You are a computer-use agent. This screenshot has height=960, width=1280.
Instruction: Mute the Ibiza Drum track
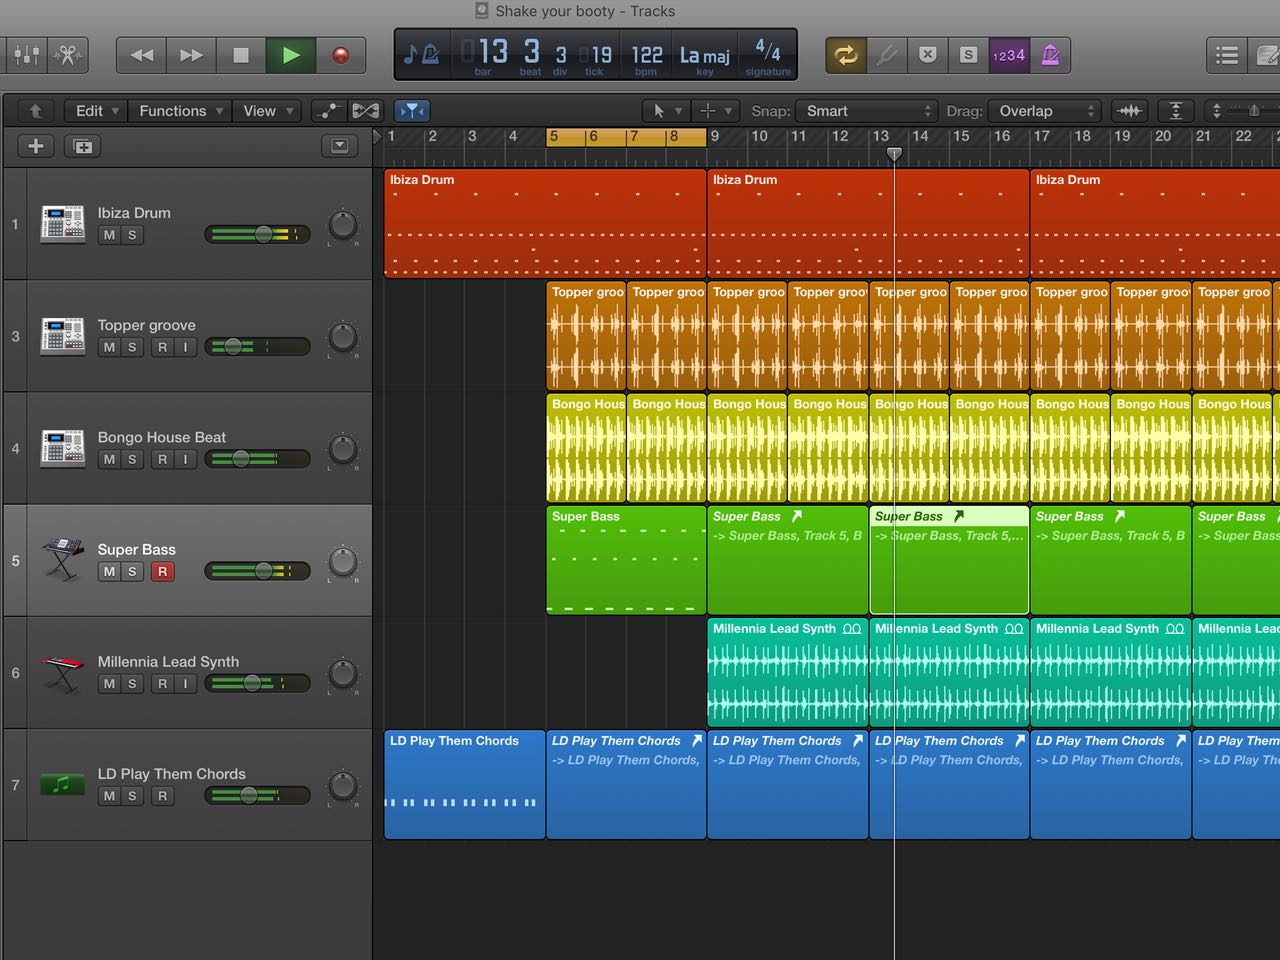tap(109, 235)
